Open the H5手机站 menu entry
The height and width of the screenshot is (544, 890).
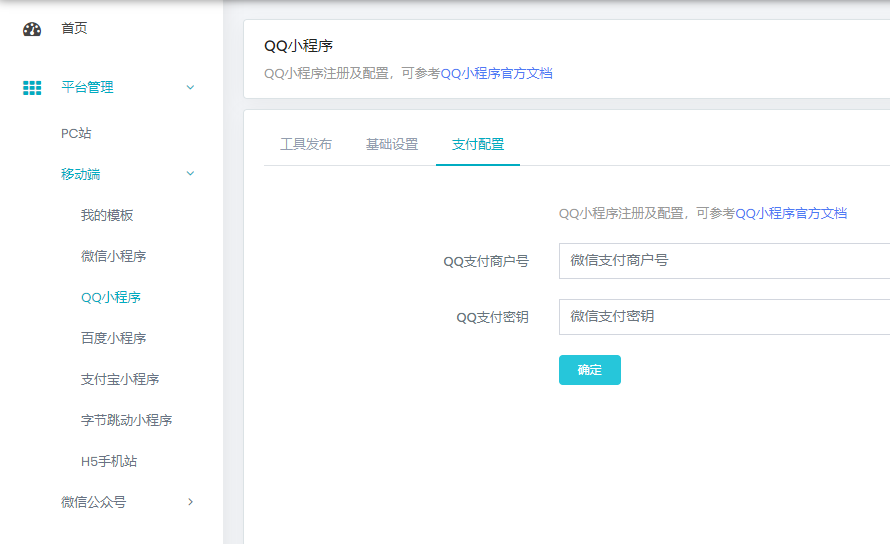point(108,461)
